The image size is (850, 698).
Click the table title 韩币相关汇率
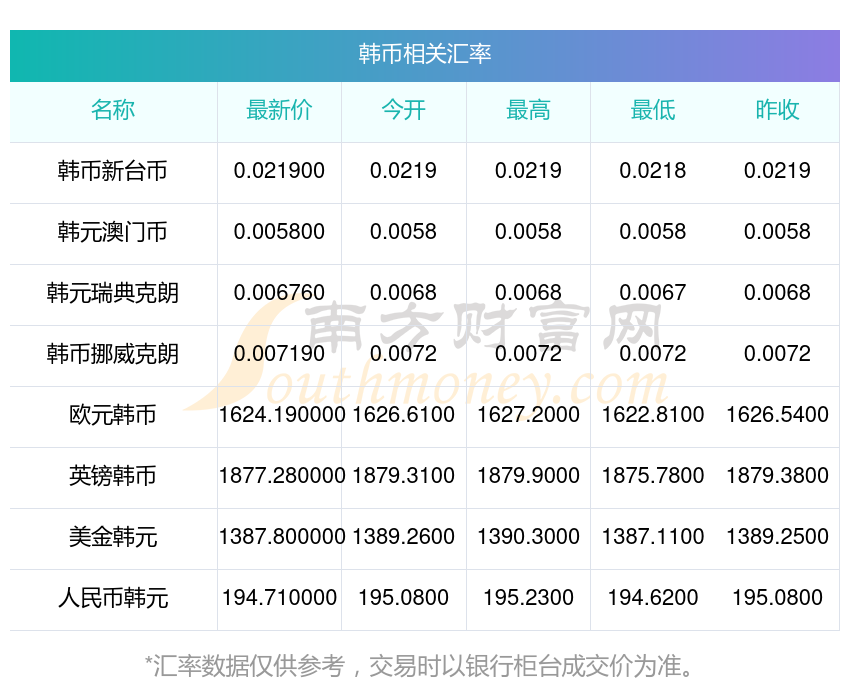tap(424, 54)
